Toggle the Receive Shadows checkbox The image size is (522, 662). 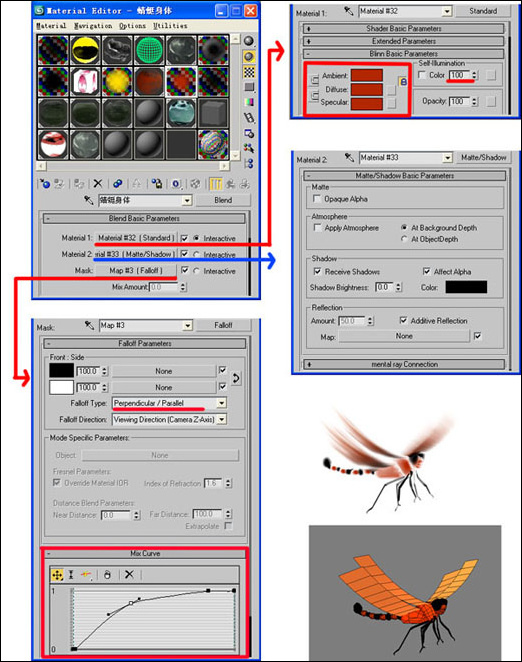317,271
